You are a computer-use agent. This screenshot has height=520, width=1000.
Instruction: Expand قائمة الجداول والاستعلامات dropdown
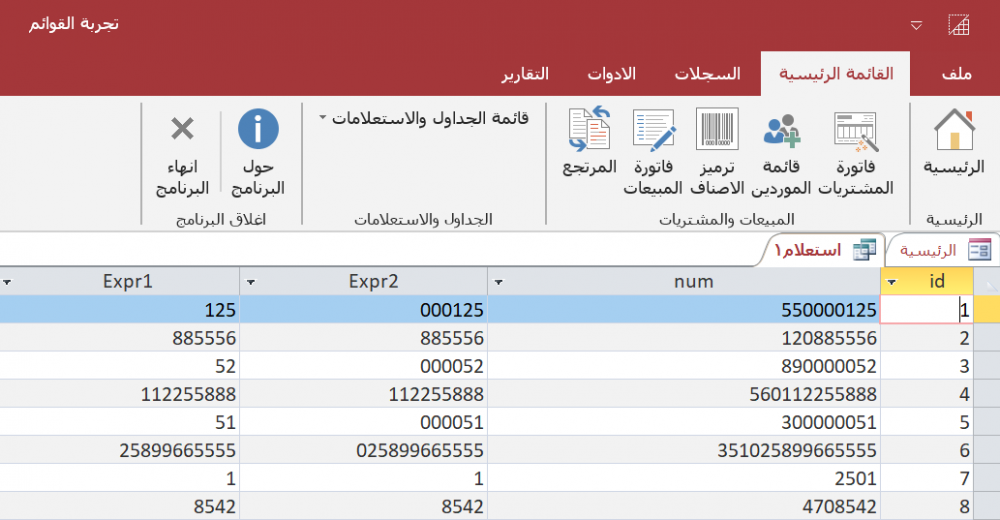click(323, 118)
